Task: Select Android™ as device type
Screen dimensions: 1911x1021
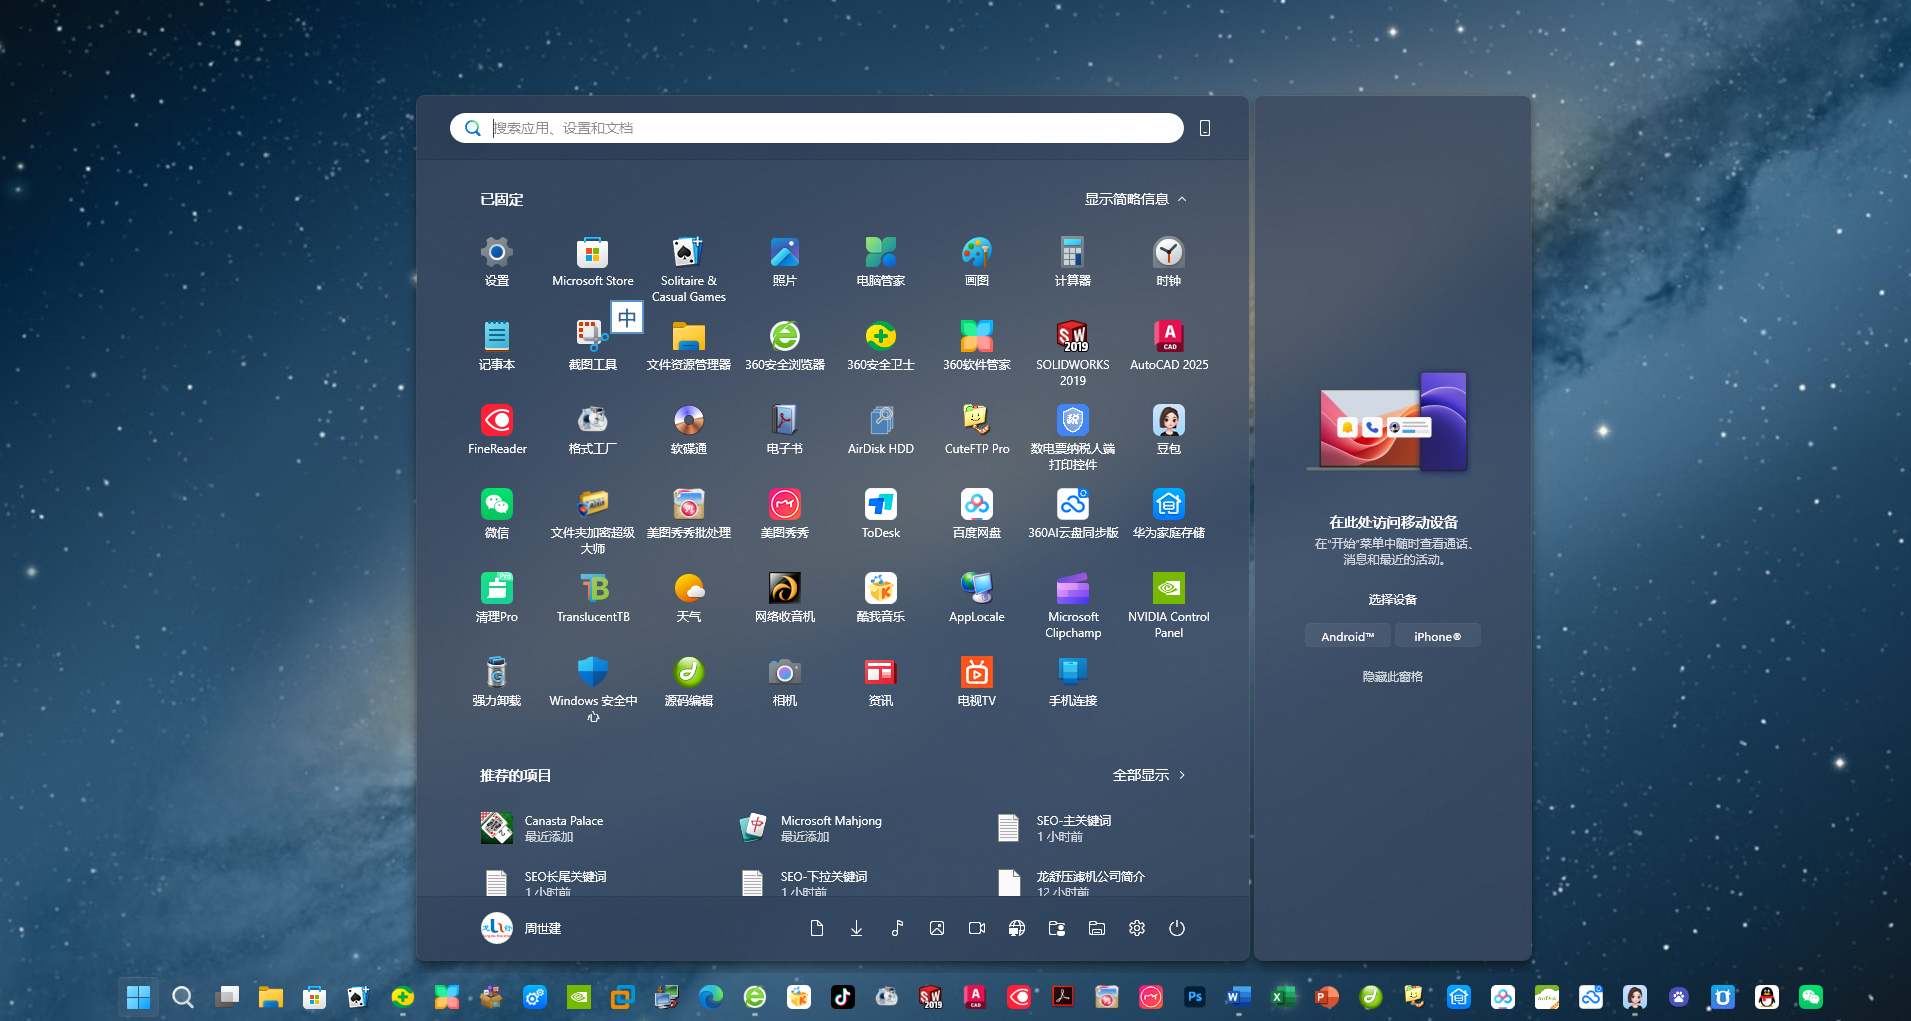Action: click(x=1347, y=636)
